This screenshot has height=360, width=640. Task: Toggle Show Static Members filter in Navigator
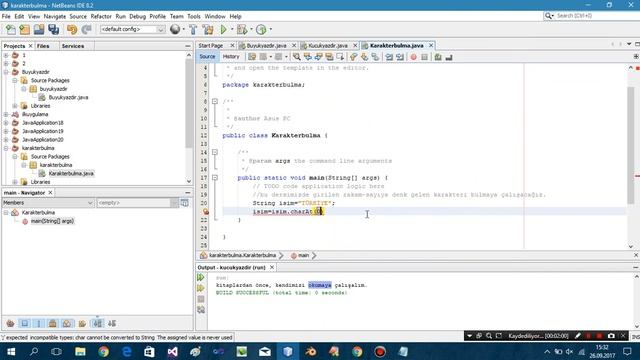pyautogui.click(x=39, y=324)
